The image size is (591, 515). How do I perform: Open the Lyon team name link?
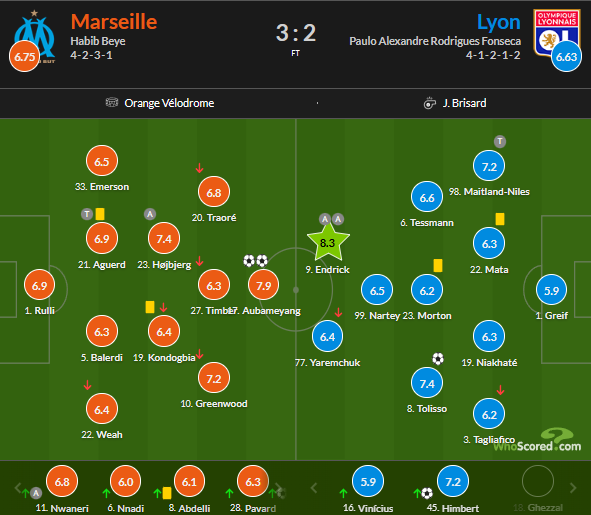499,22
